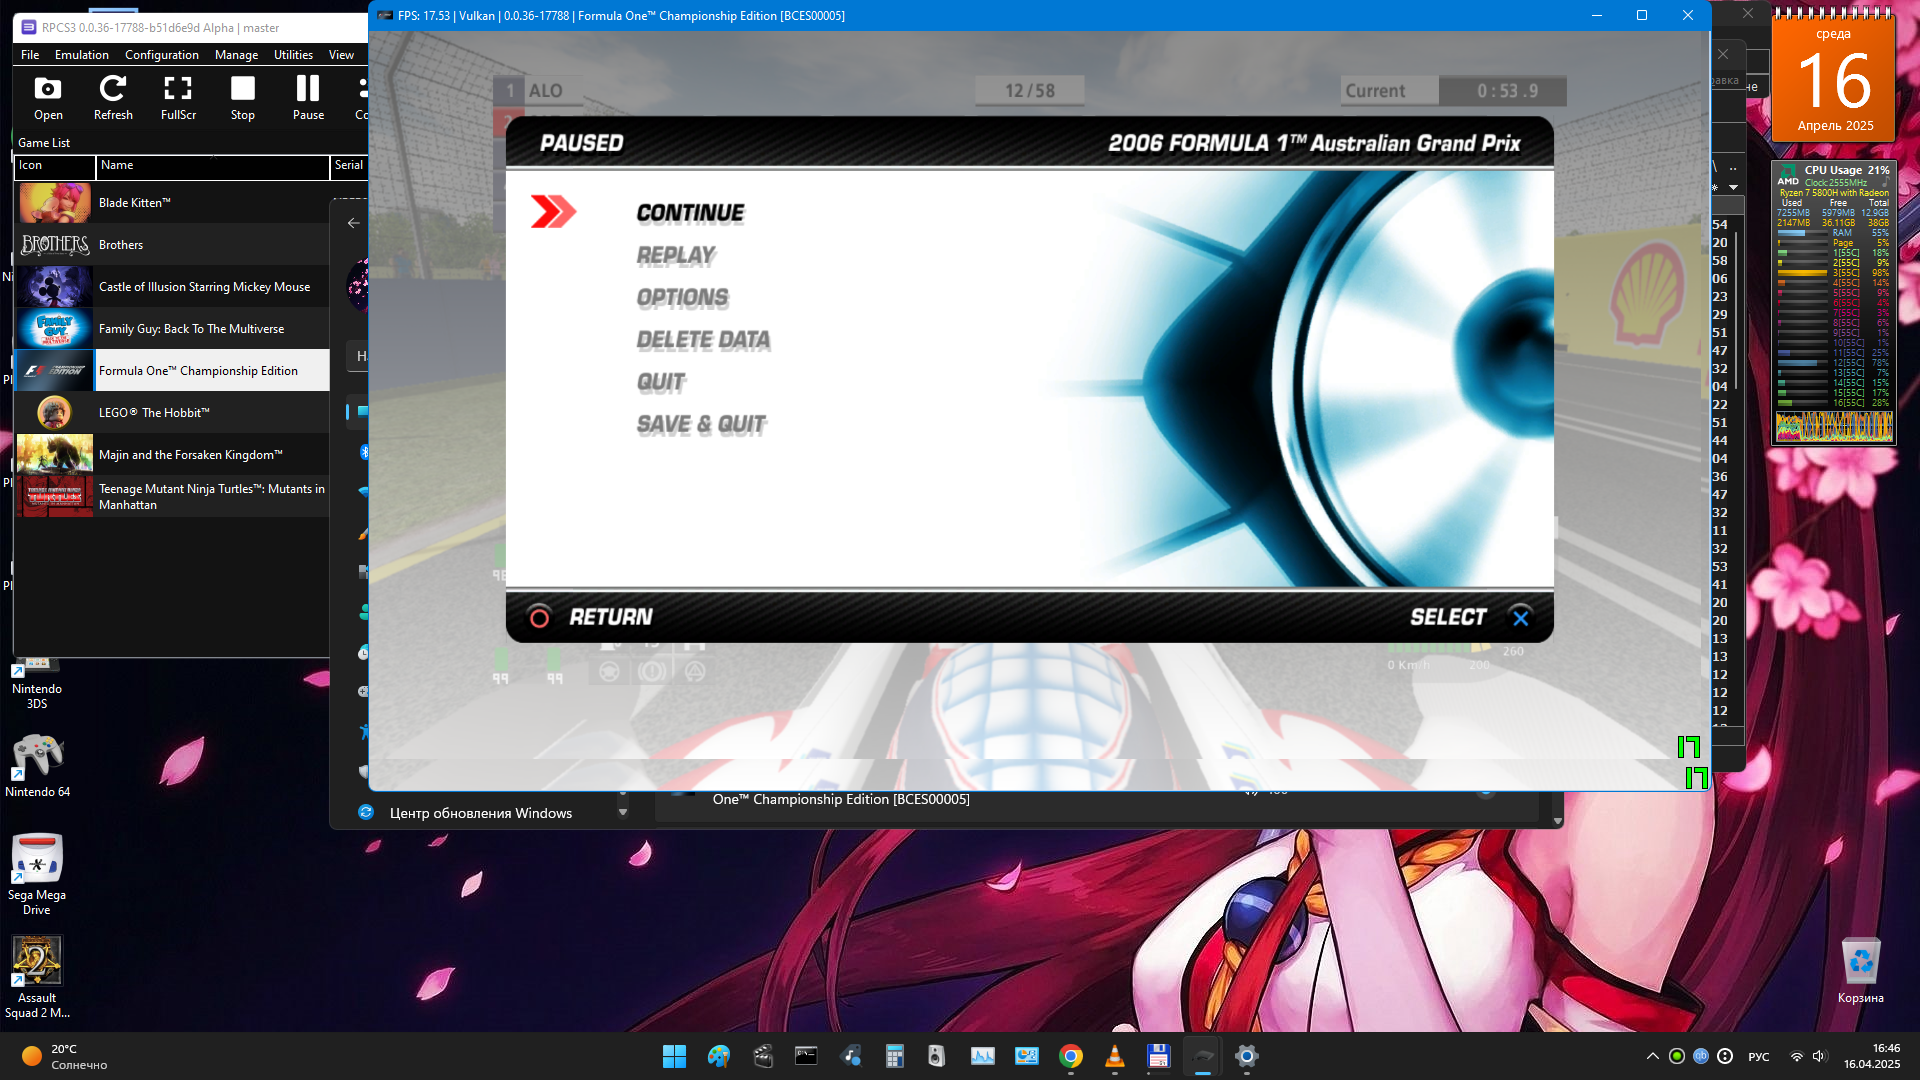This screenshot has width=1920, height=1080.
Task: Open Sega Mega Drive desktop shortcut
Action: tap(37, 874)
